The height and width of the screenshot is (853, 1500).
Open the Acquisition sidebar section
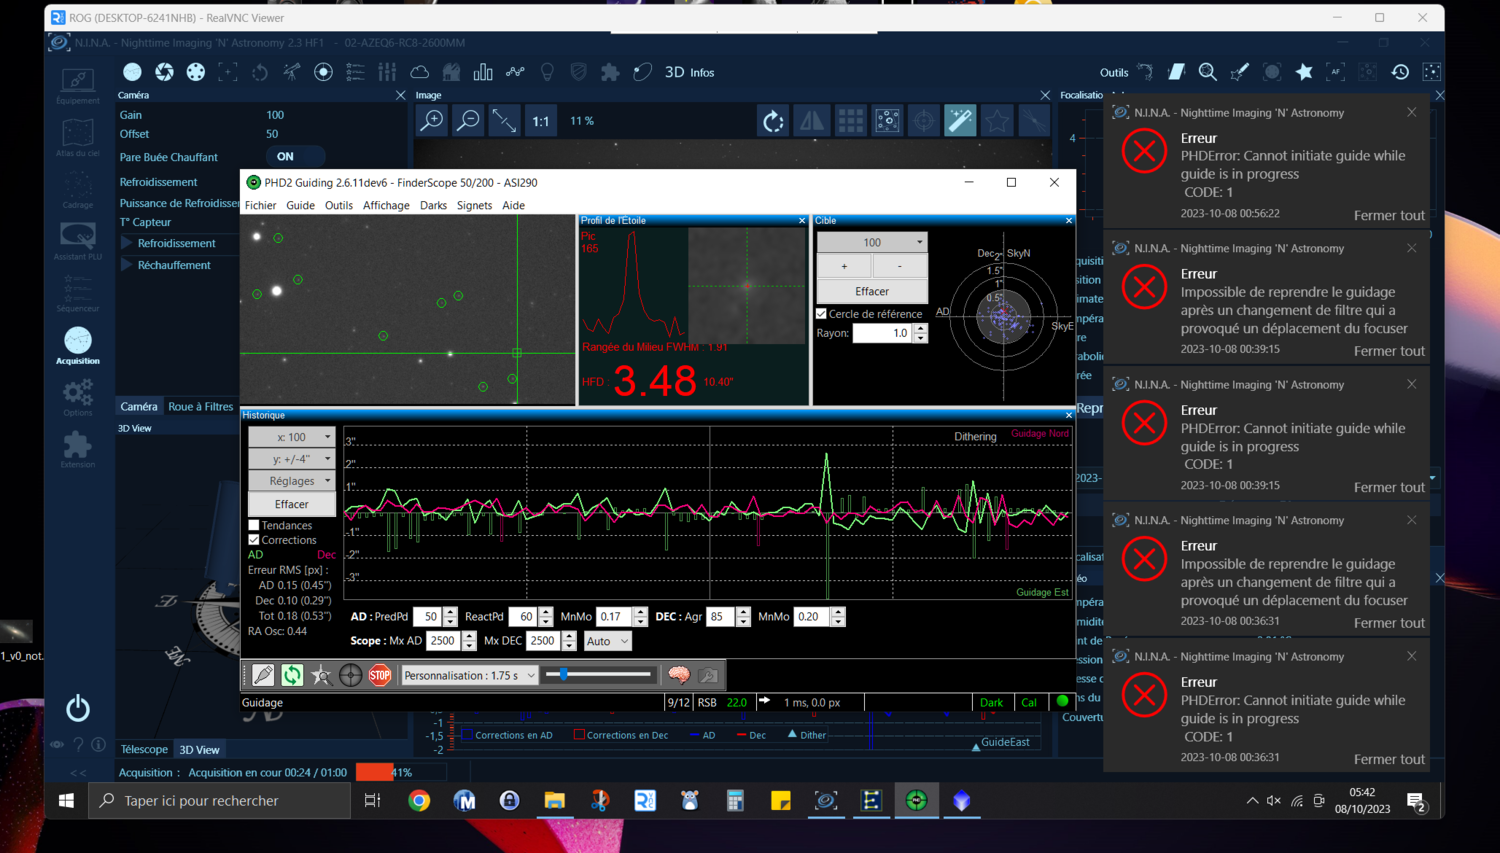tap(78, 346)
